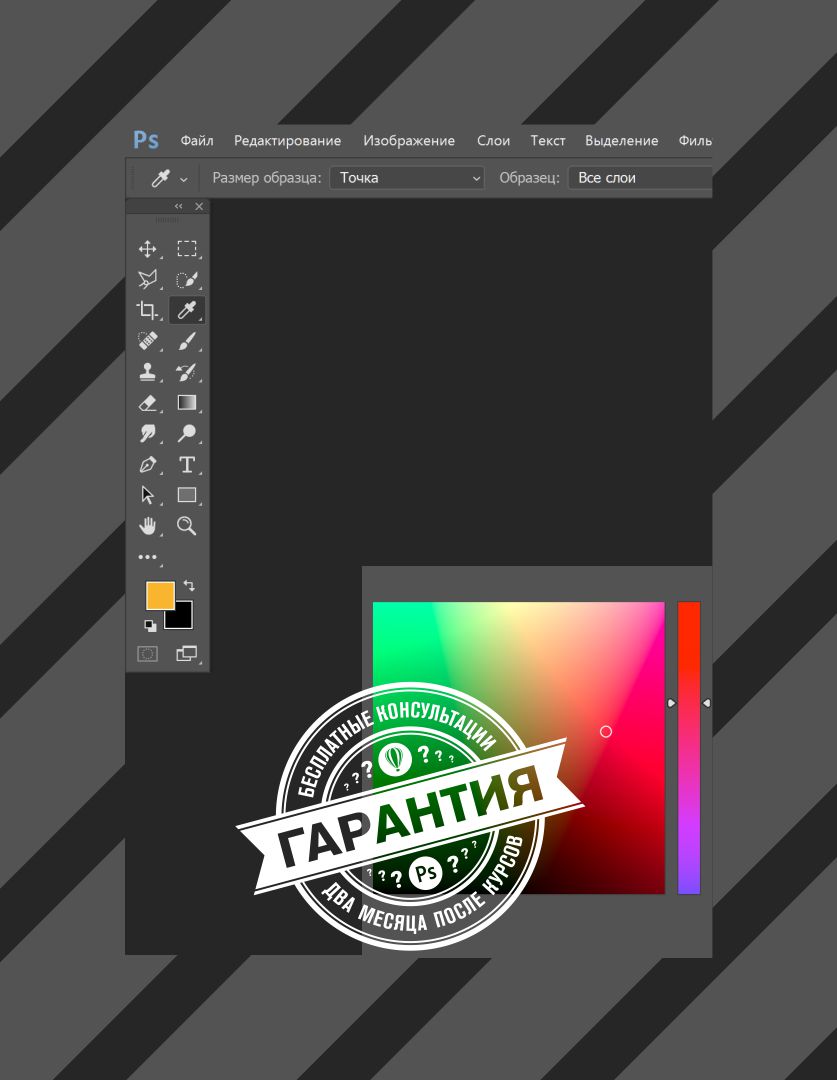Click the Horizontal Type tool
The height and width of the screenshot is (1080, 837).
187,465
